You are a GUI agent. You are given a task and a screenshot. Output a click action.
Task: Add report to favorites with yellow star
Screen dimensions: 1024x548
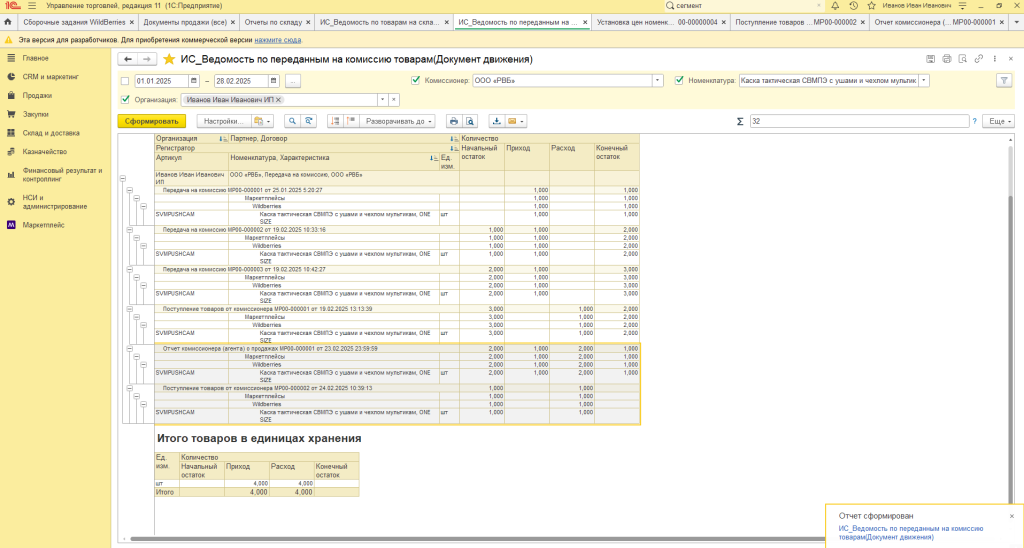click(x=169, y=59)
